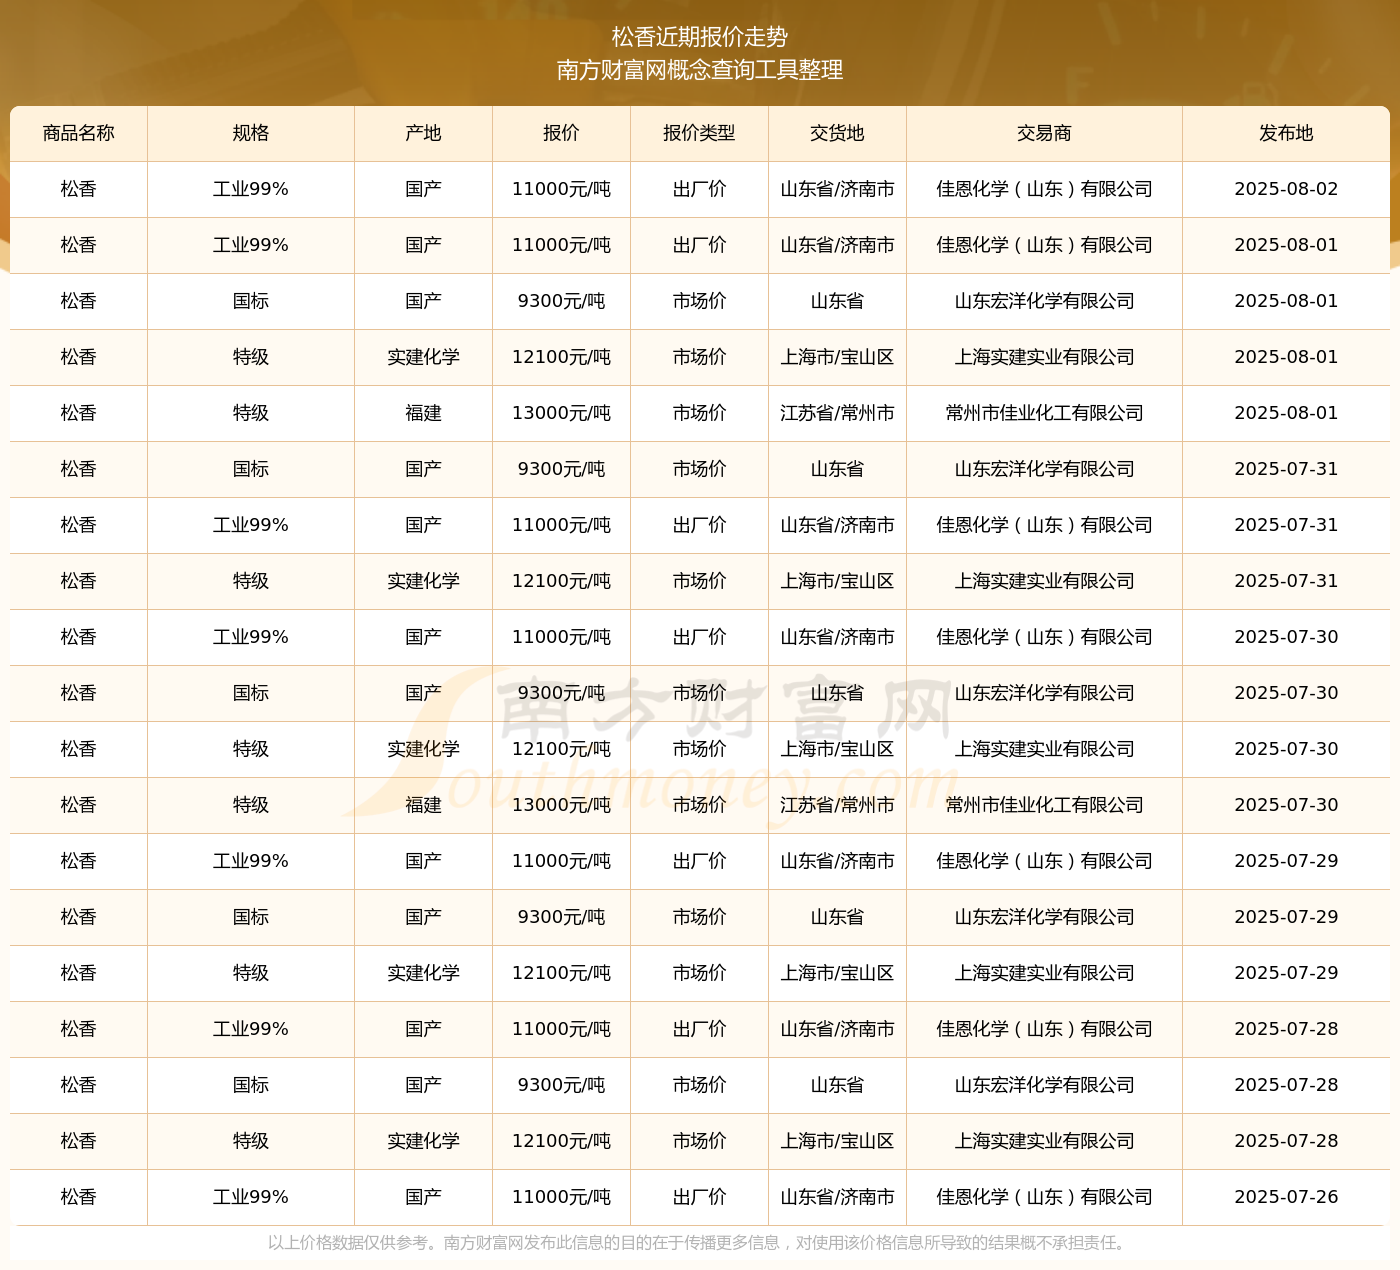
Task: Click 佳恩化学(山东)有限公司 in the 2025-07-30 row
Action: coord(1044,637)
